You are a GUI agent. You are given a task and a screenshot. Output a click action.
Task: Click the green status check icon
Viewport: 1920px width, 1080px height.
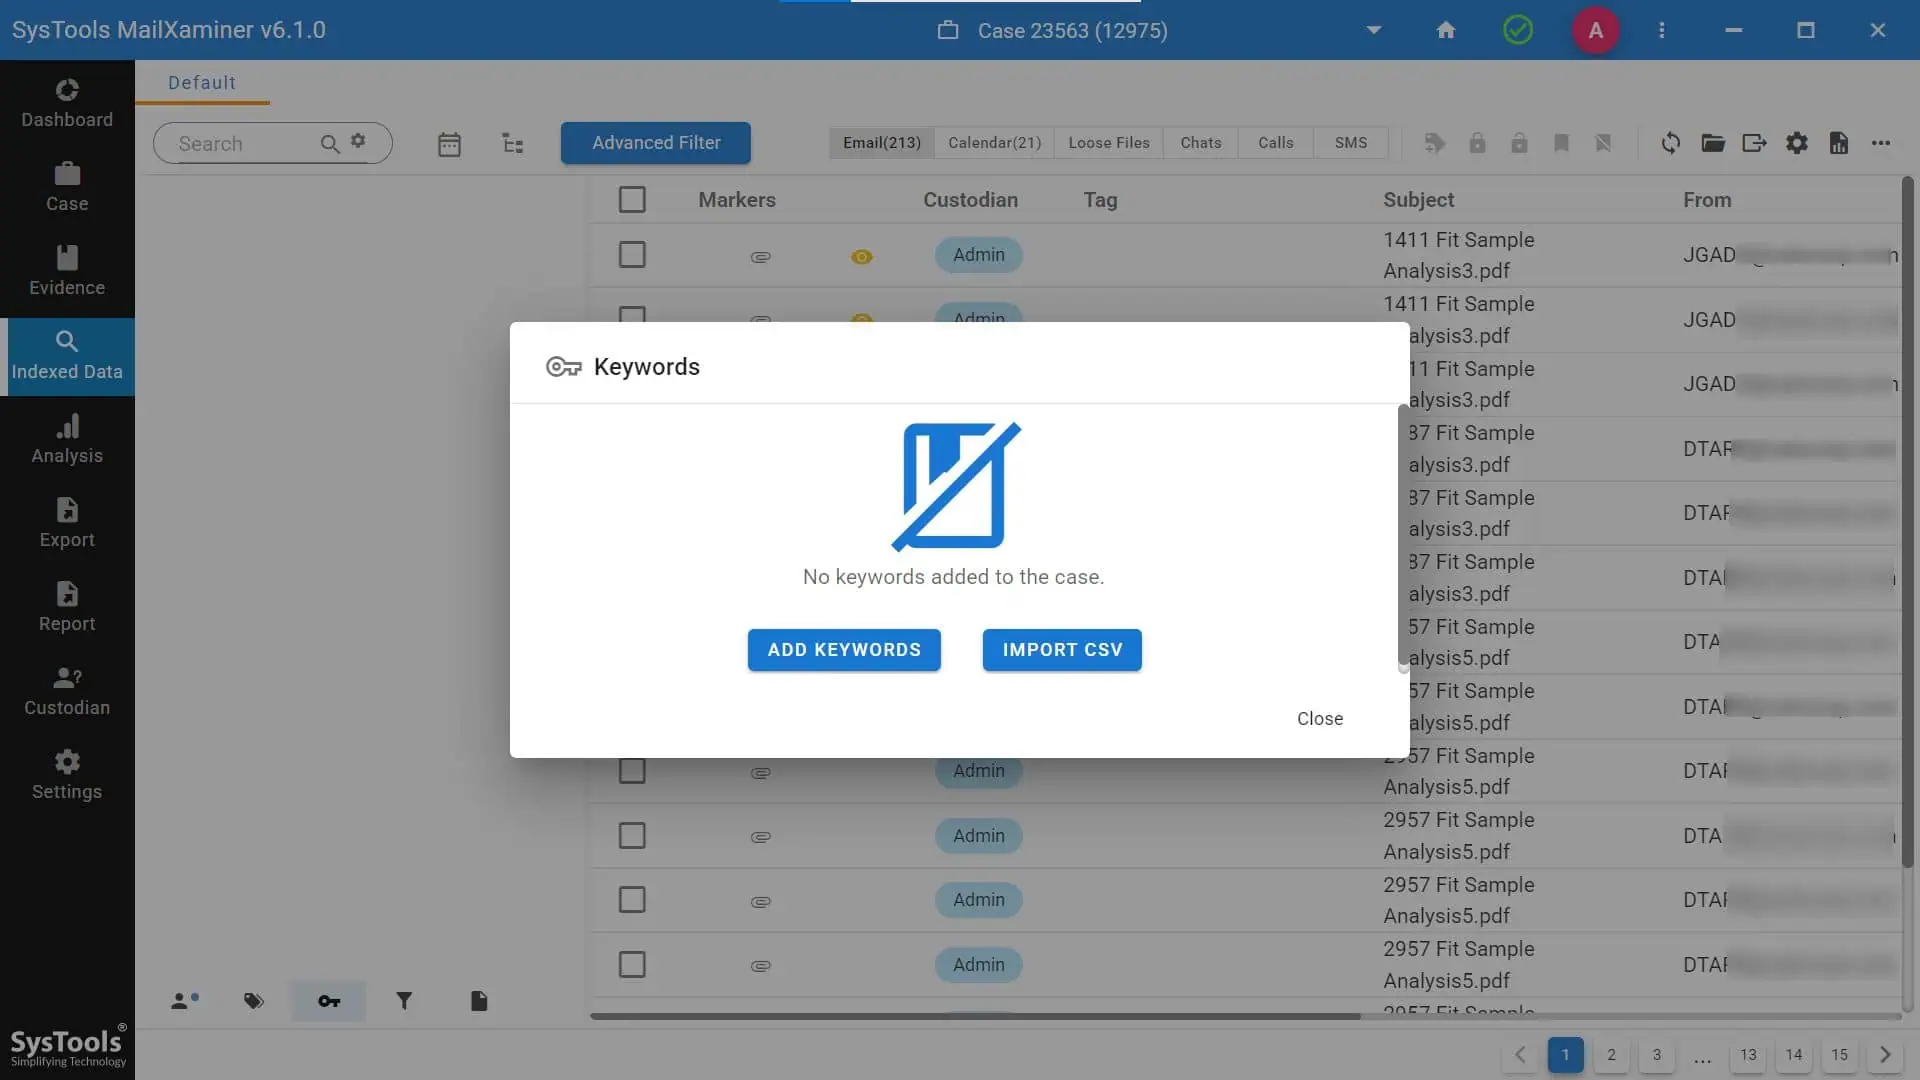click(x=1518, y=30)
